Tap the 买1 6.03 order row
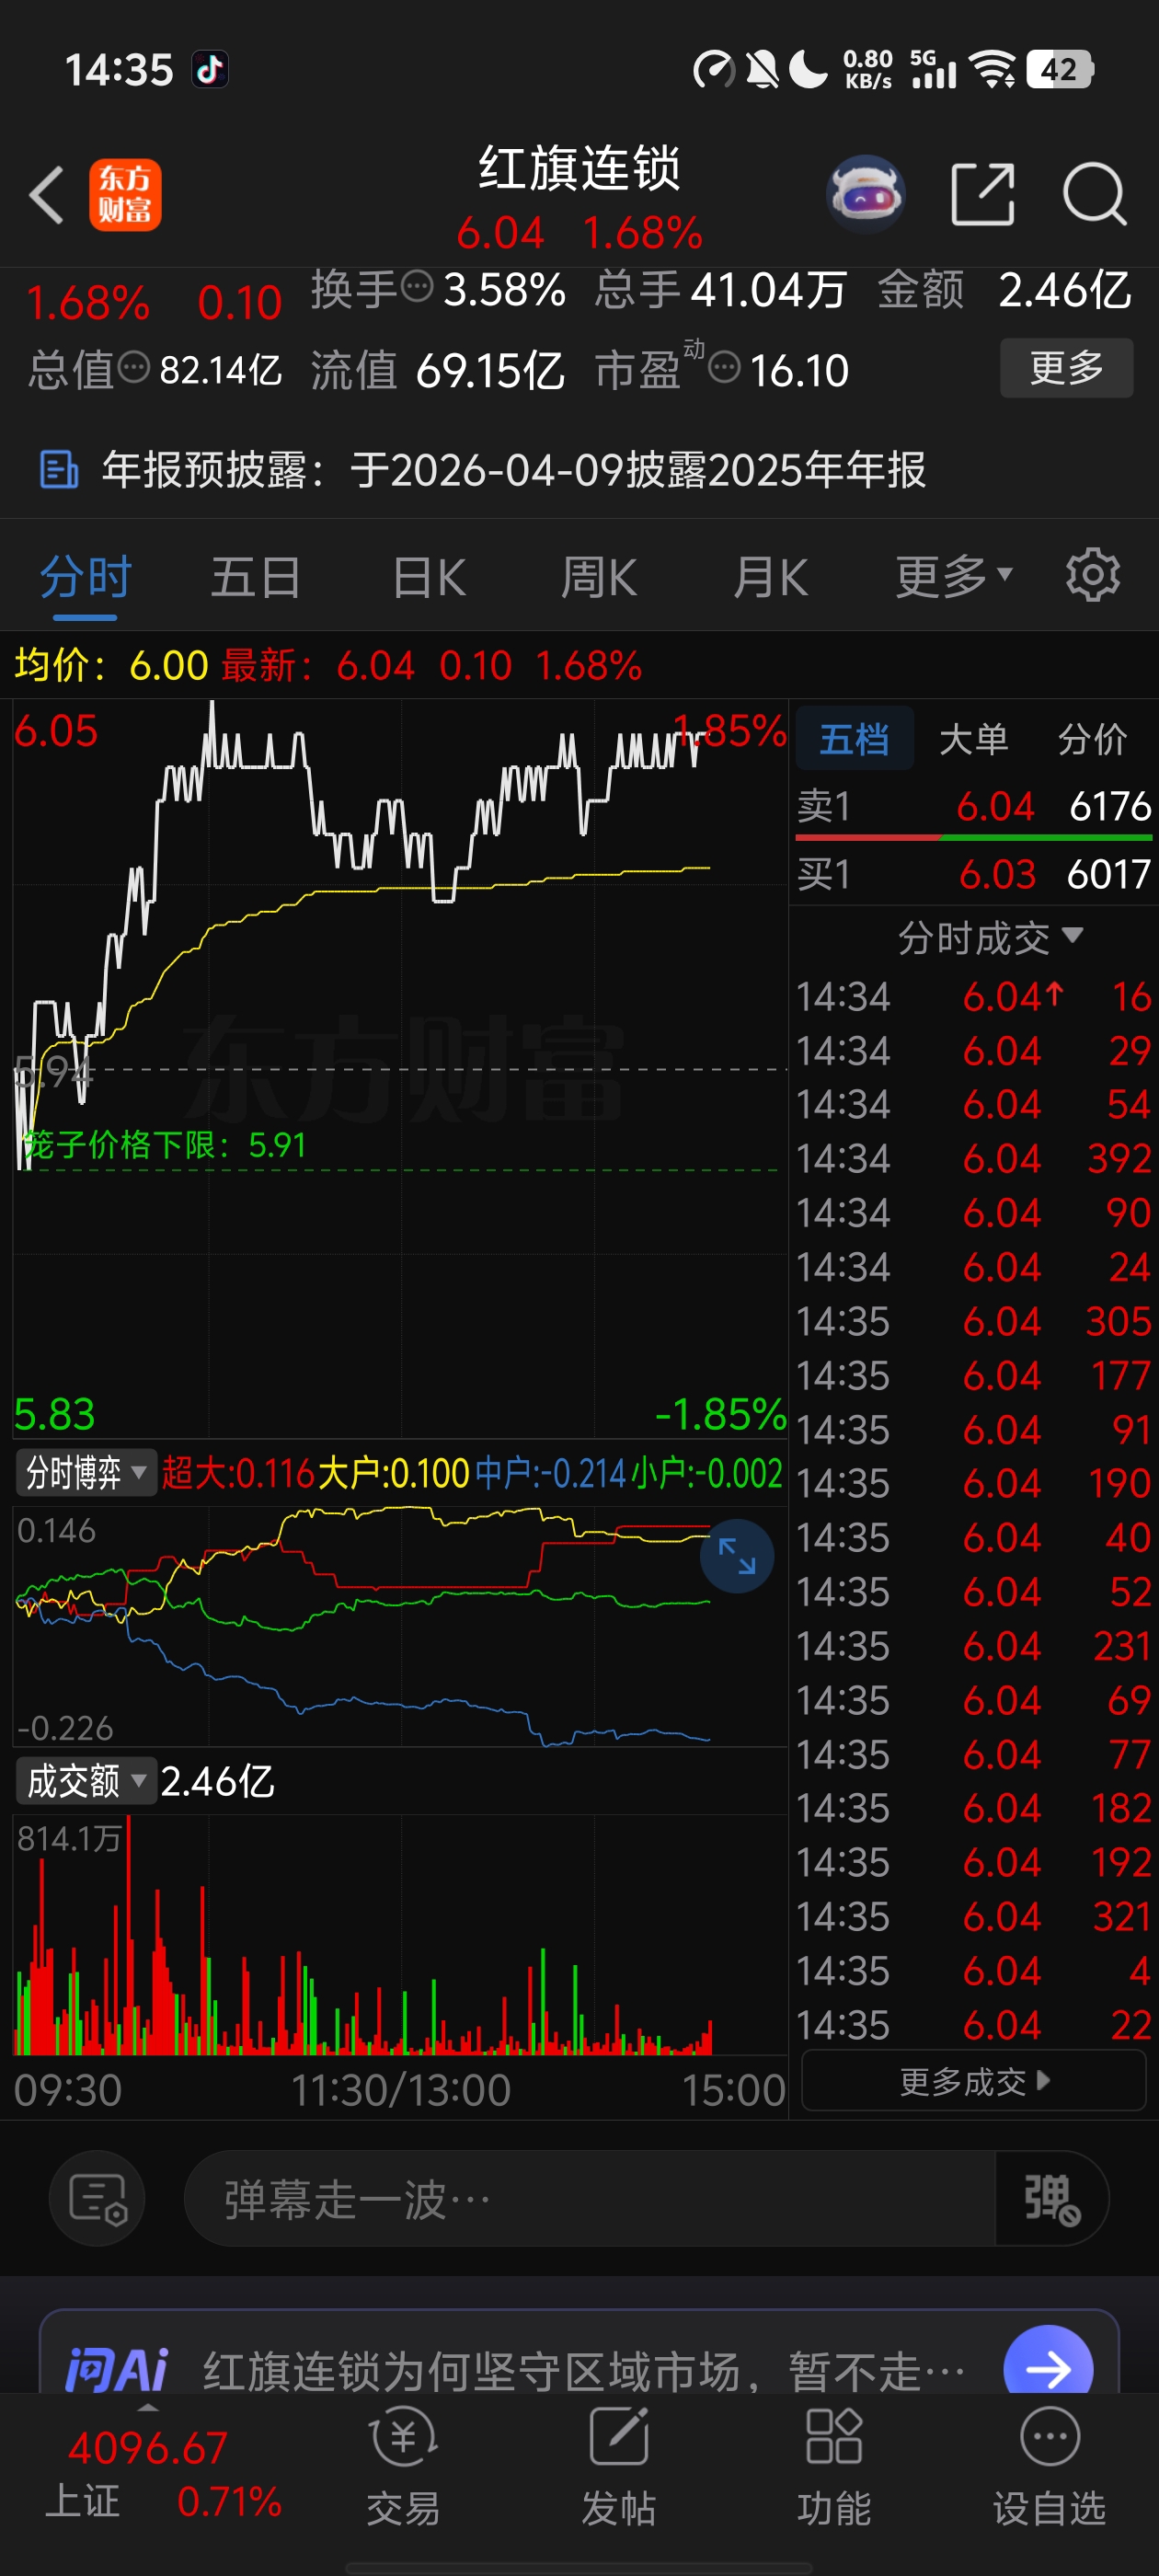 (x=974, y=874)
